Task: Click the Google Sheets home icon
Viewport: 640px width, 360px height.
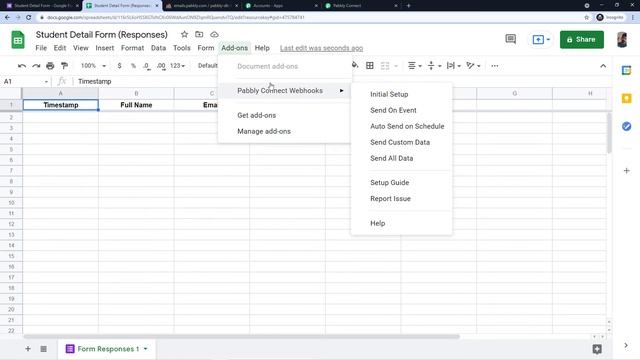Action: (18, 40)
